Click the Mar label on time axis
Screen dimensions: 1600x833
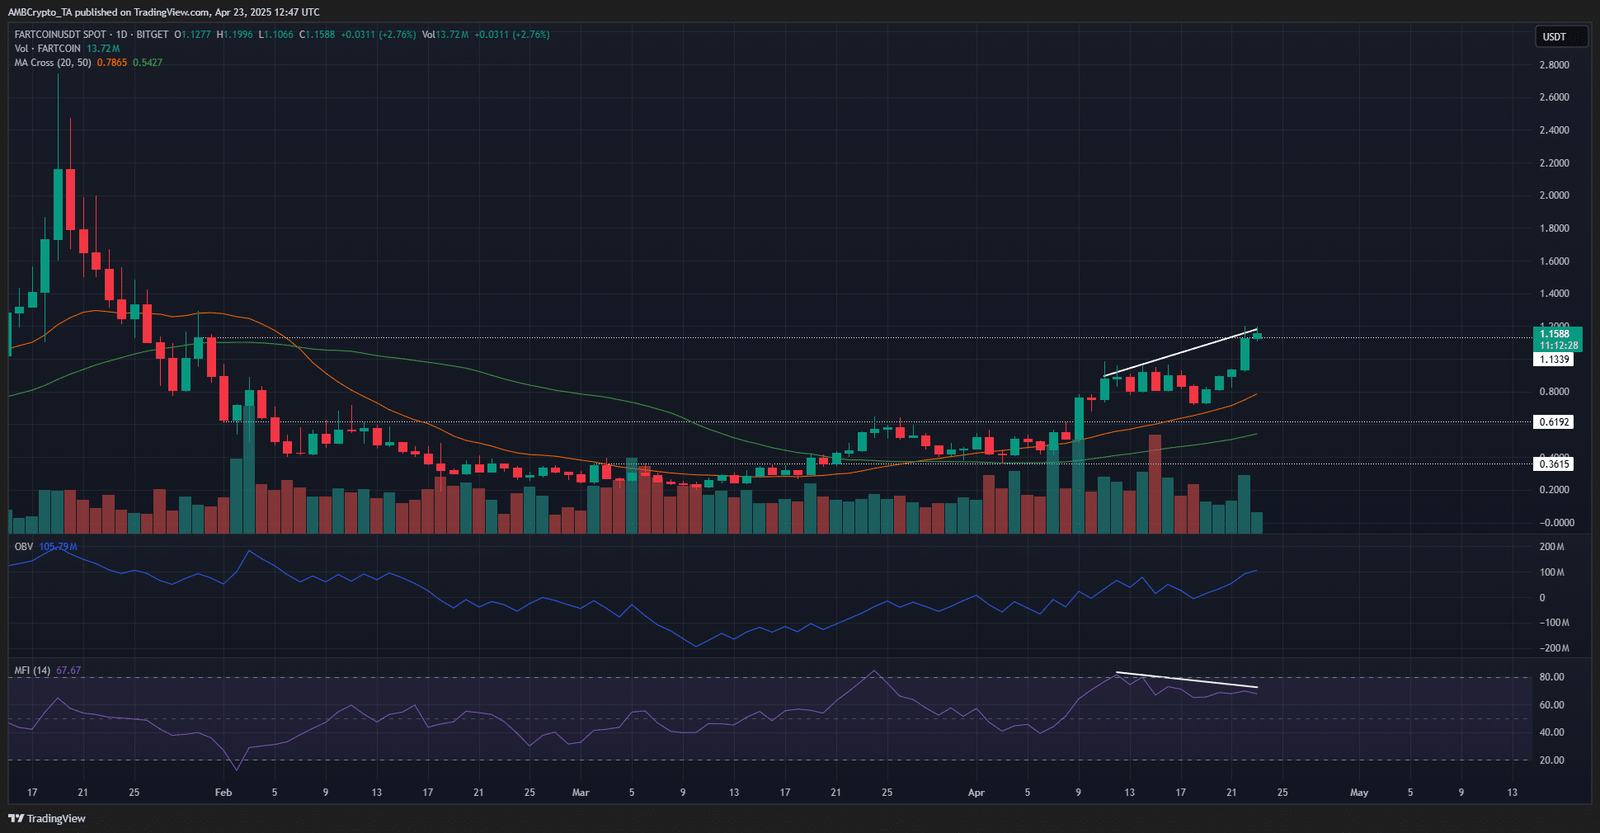(x=580, y=793)
